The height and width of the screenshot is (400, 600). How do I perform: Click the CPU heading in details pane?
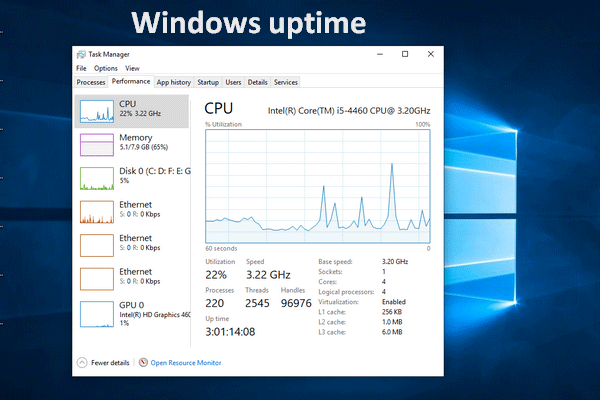tap(218, 108)
